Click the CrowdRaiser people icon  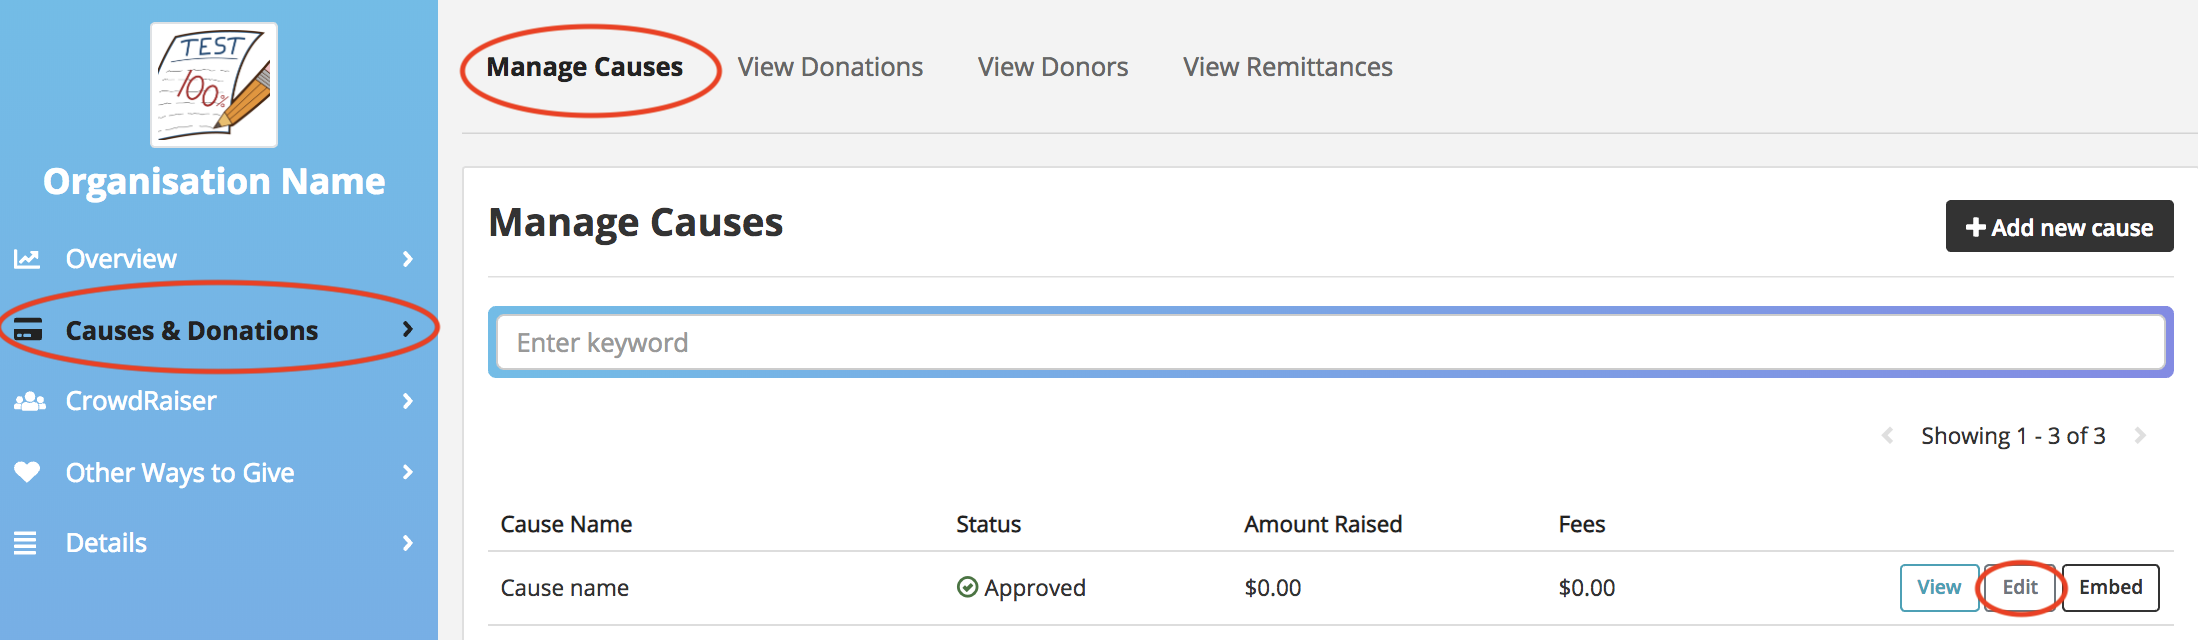29,401
